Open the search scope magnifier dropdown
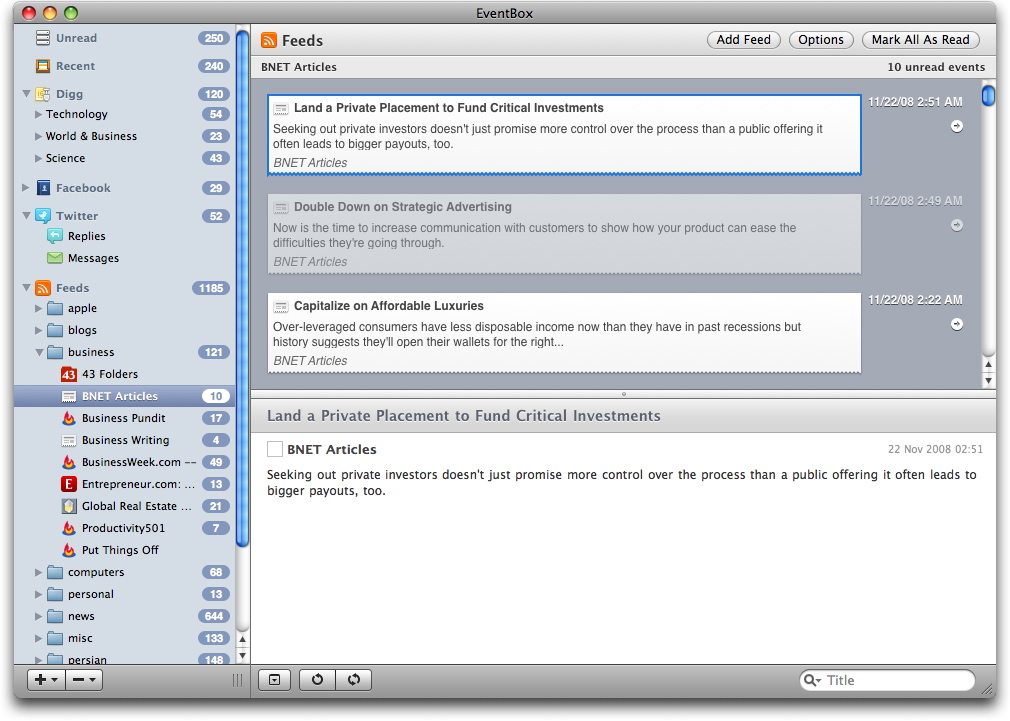The width and height of the screenshot is (1010, 721). [812, 680]
